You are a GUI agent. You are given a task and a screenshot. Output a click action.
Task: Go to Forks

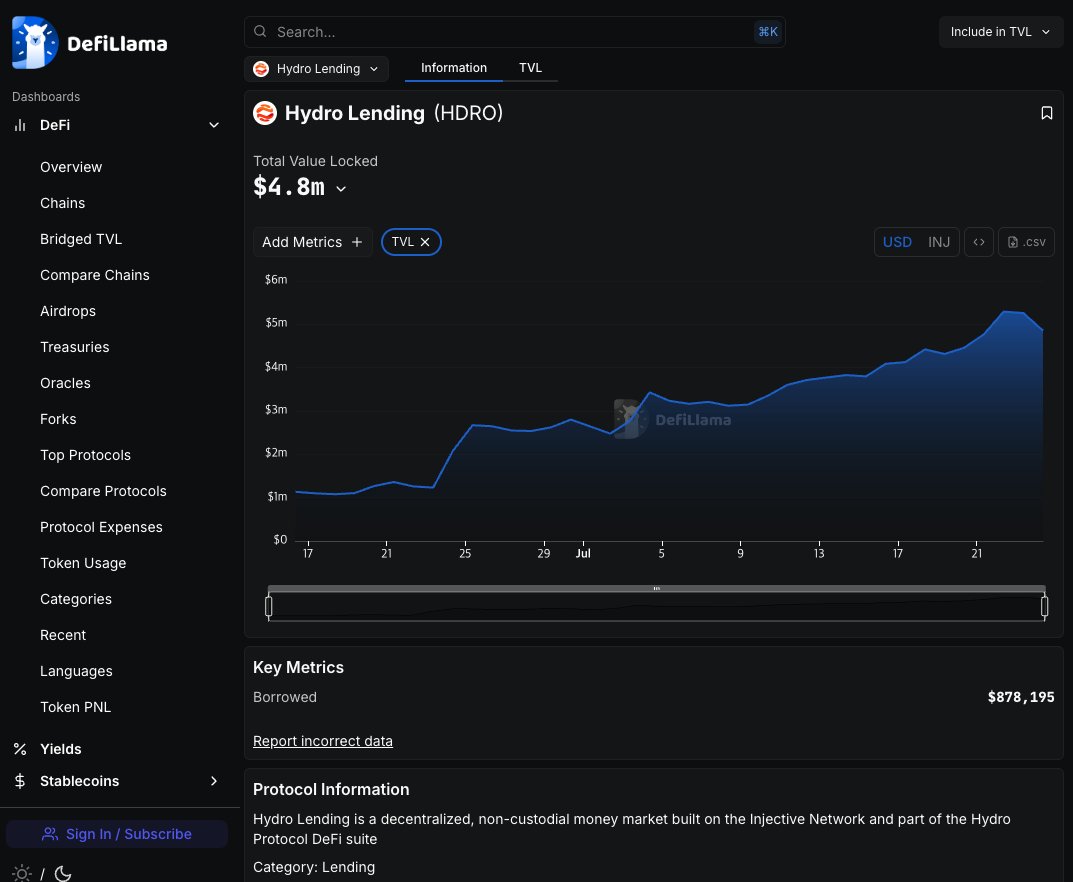tap(58, 419)
